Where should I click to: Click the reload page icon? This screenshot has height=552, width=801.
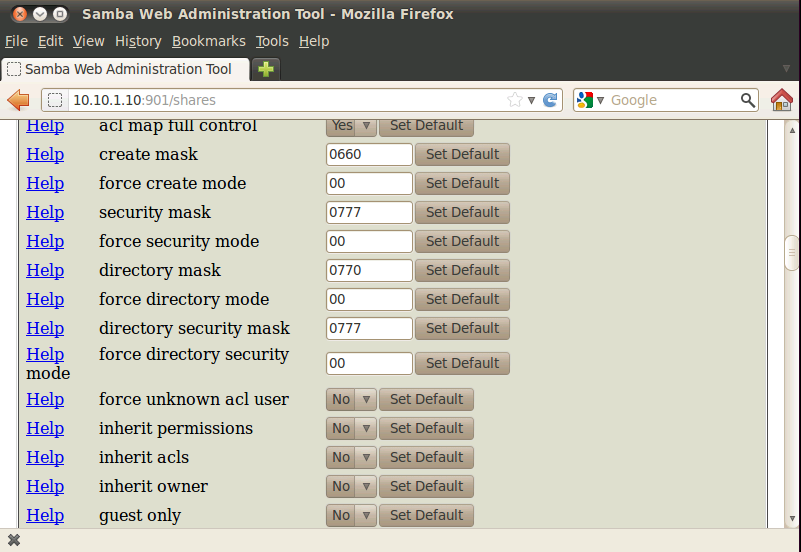click(550, 100)
